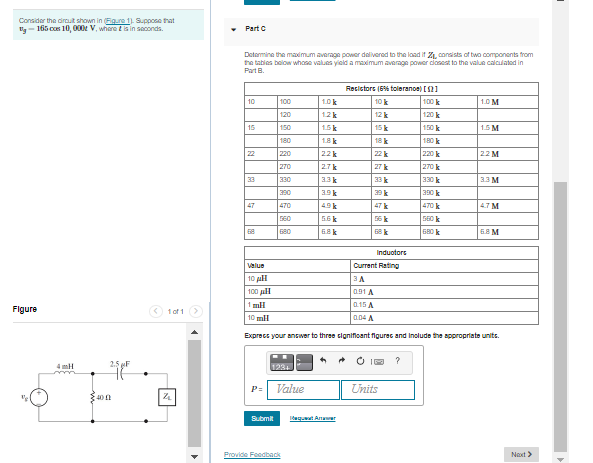Open the symbols palette icon
Viewport: 593px width, 463px height.
point(304,362)
